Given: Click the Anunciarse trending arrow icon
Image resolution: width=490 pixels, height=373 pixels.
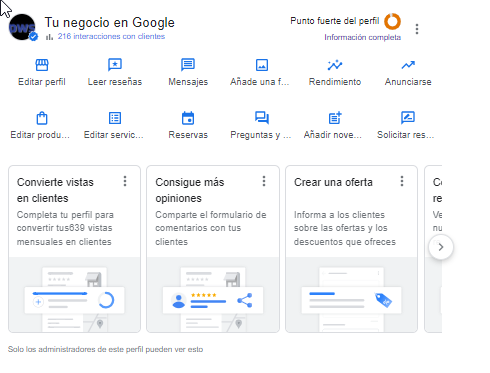Looking at the screenshot, I should [x=408, y=65].
